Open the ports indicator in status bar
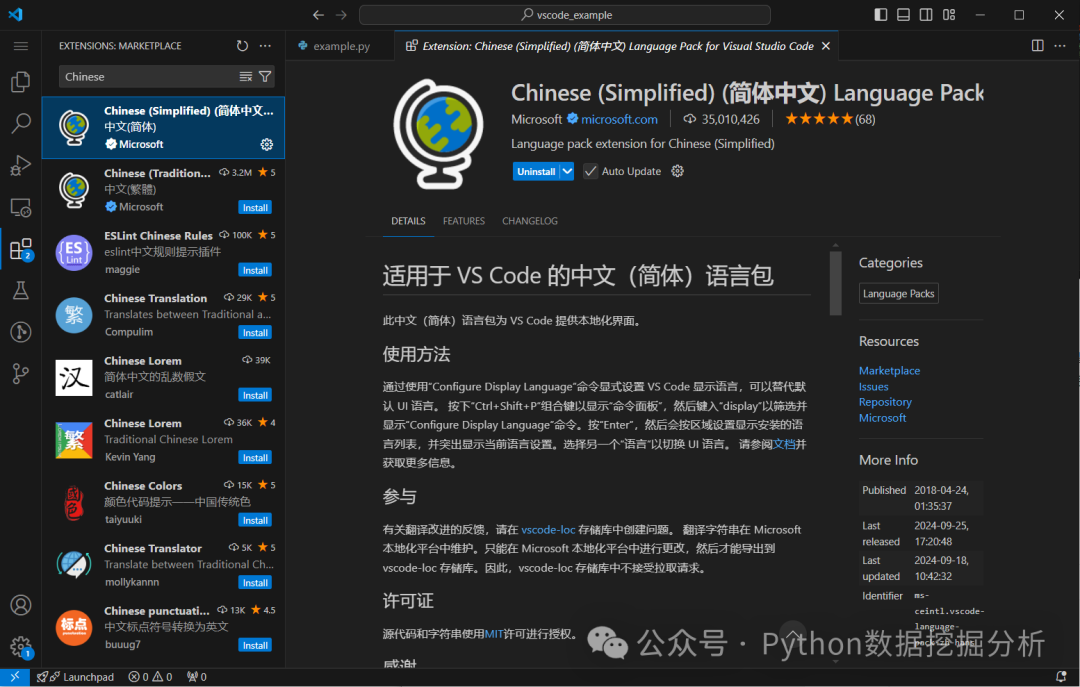This screenshot has width=1080, height=687. (x=196, y=677)
